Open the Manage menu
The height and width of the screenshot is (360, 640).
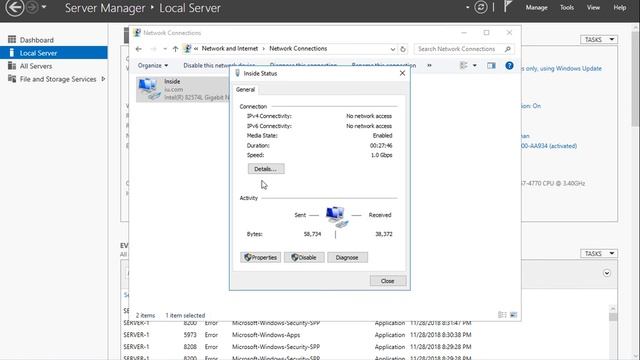(536, 7)
